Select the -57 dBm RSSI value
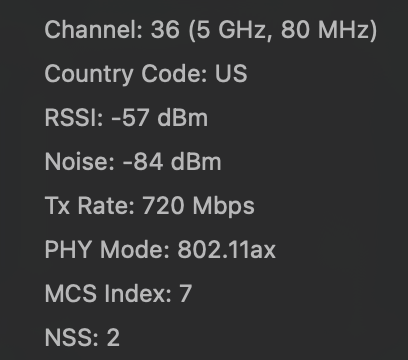 pos(160,118)
